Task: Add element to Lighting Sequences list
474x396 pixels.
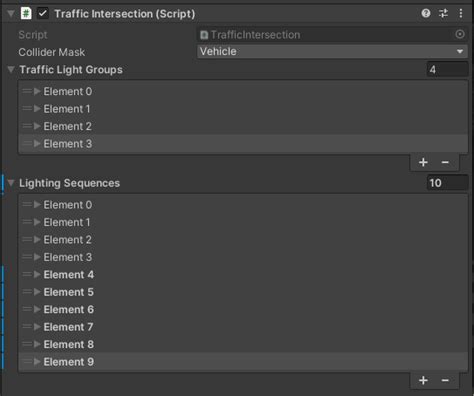Action: (423, 380)
